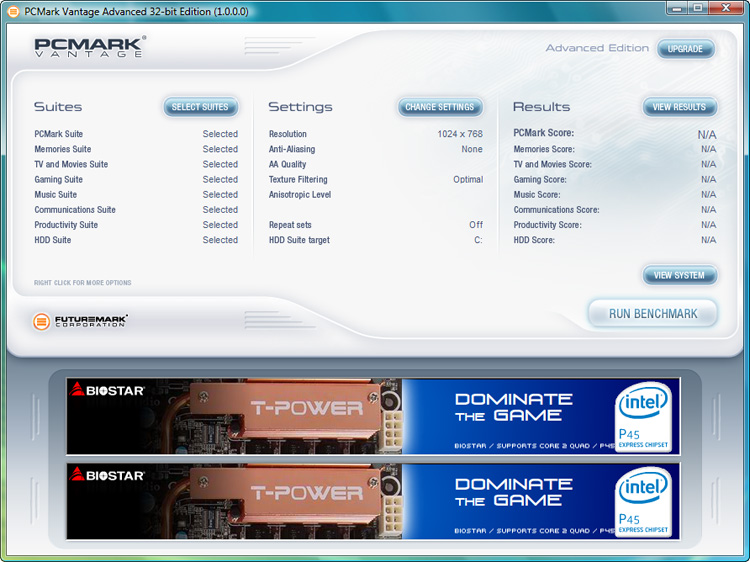Viewport: 750px width, 562px height.
Task: Click Intel P45 badge in top banner
Action: pos(643,417)
